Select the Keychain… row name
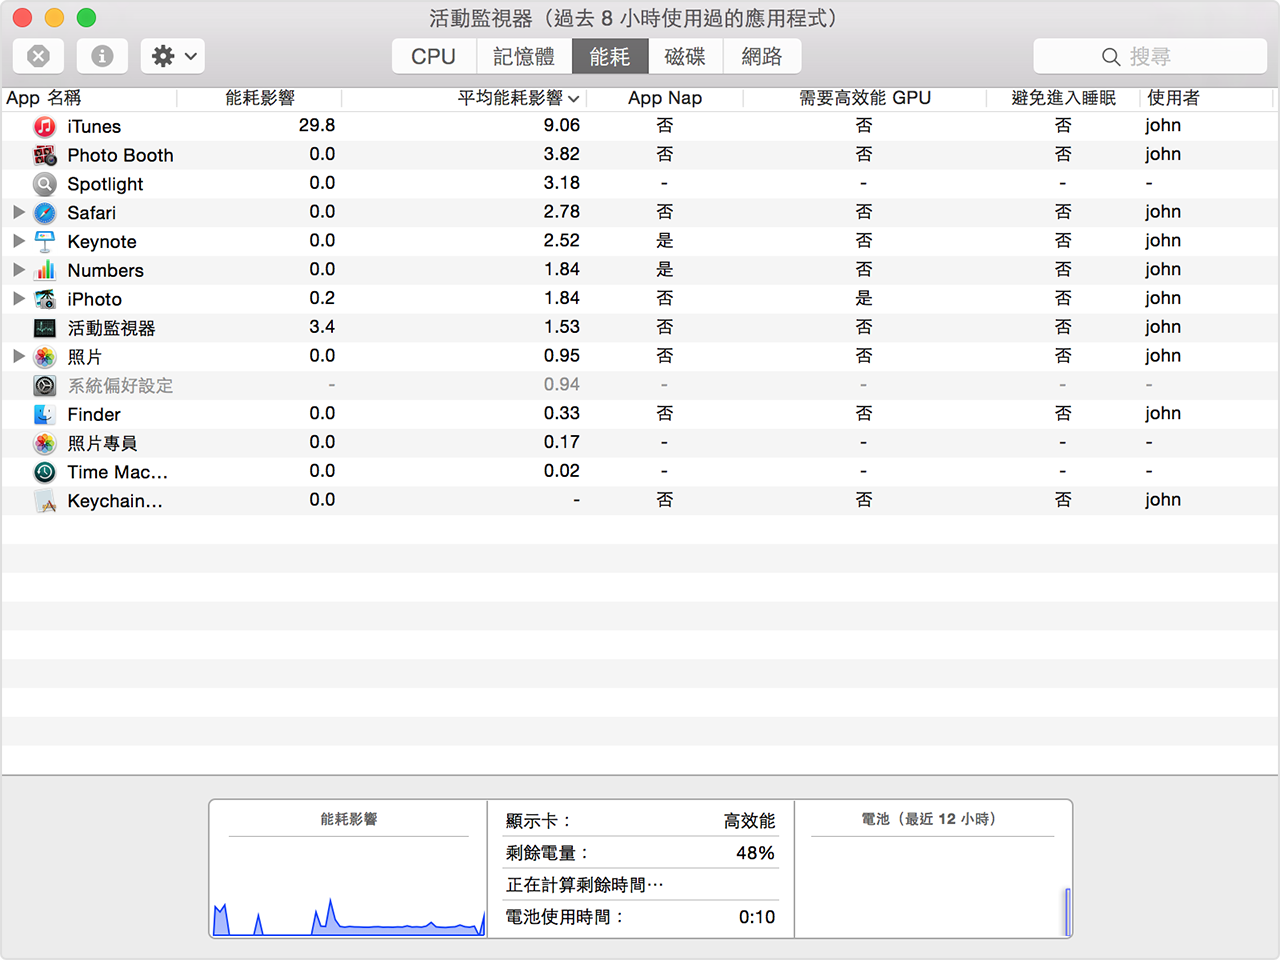The height and width of the screenshot is (960, 1280). click(114, 501)
